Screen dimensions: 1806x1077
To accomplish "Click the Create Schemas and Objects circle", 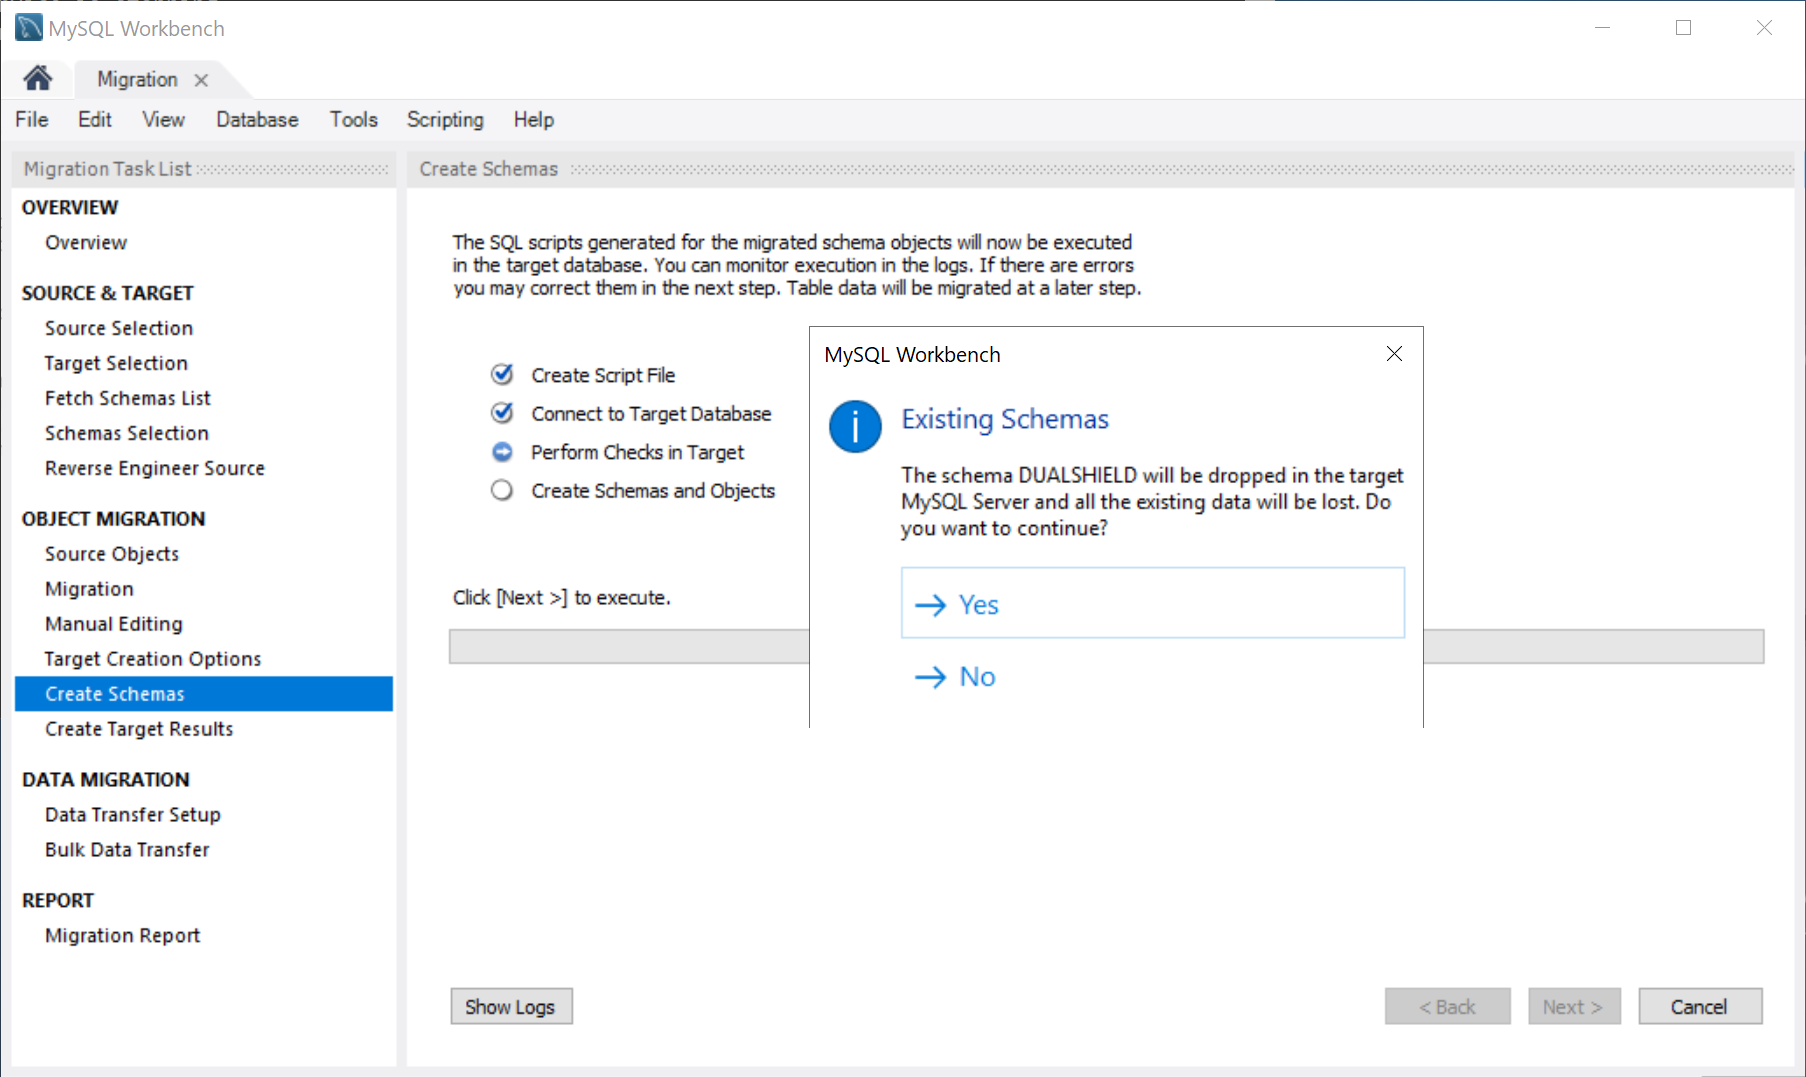I will (x=502, y=490).
